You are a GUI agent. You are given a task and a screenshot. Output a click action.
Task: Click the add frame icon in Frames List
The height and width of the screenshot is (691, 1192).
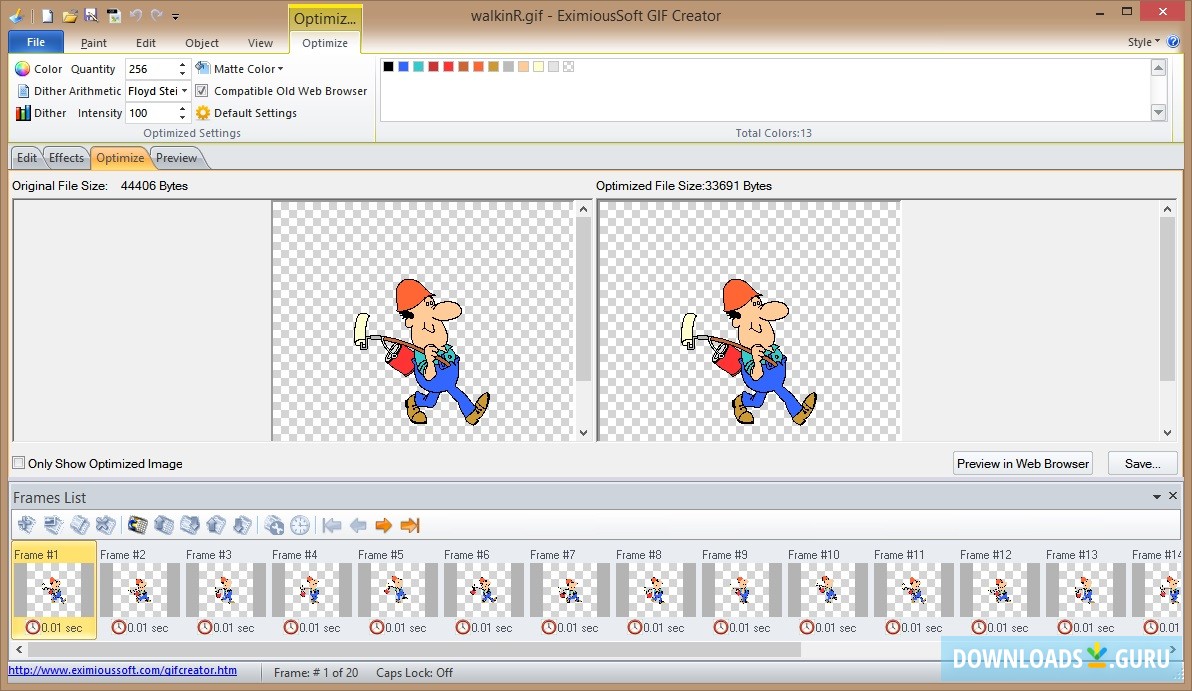pyautogui.click(x=27, y=525)
